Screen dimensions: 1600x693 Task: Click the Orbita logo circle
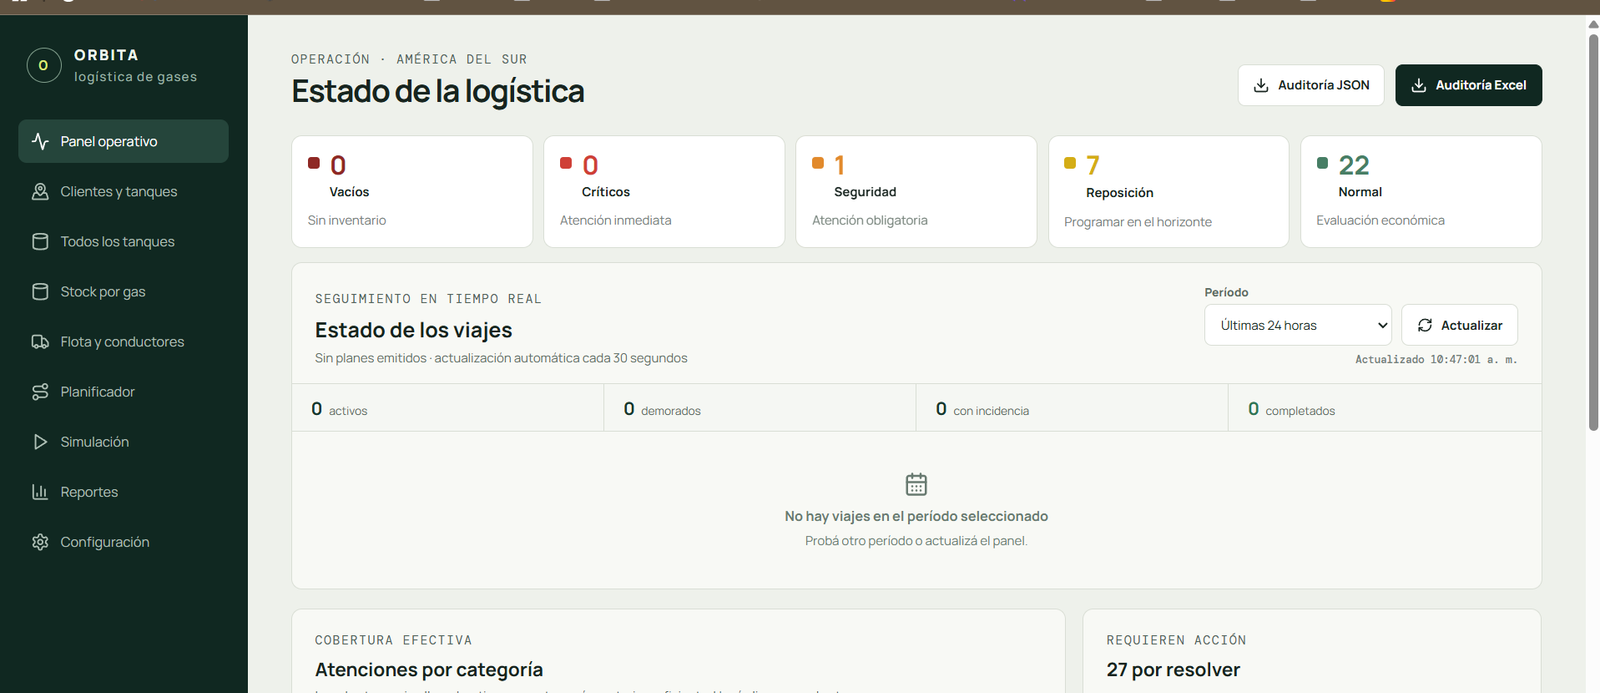coord(43,65)
